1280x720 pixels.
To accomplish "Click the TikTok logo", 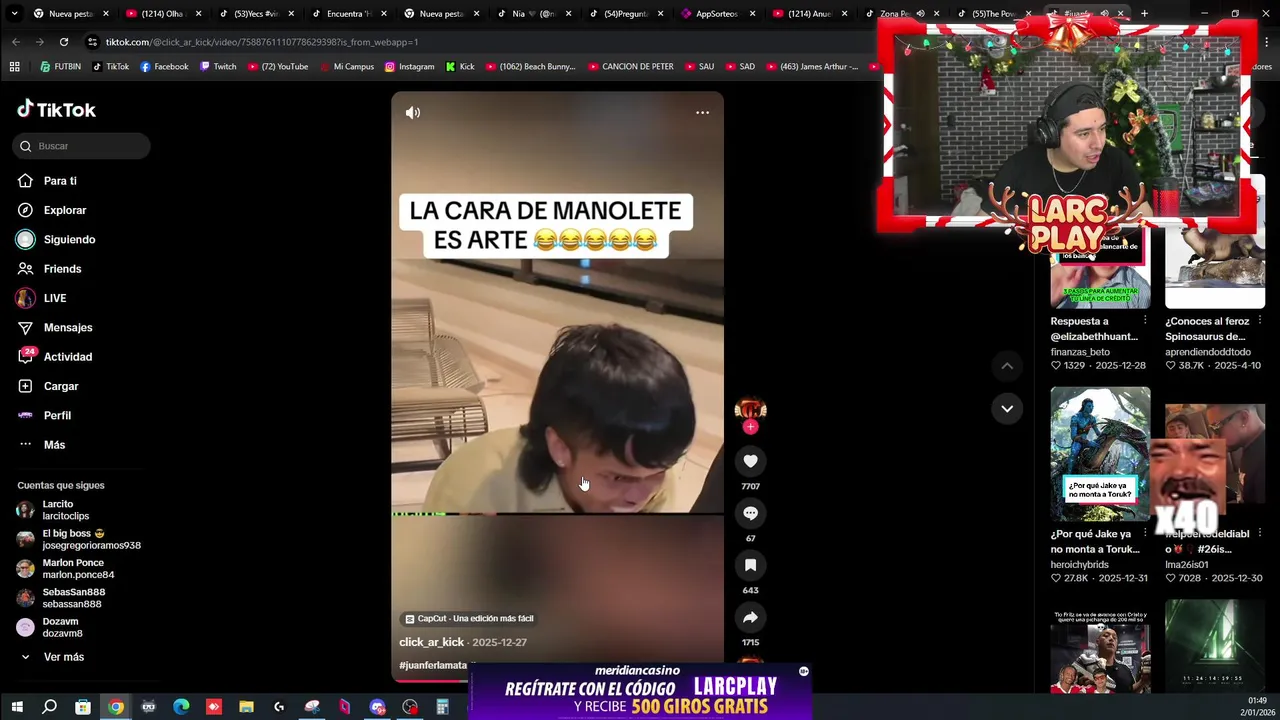I will tap(57, 109).
